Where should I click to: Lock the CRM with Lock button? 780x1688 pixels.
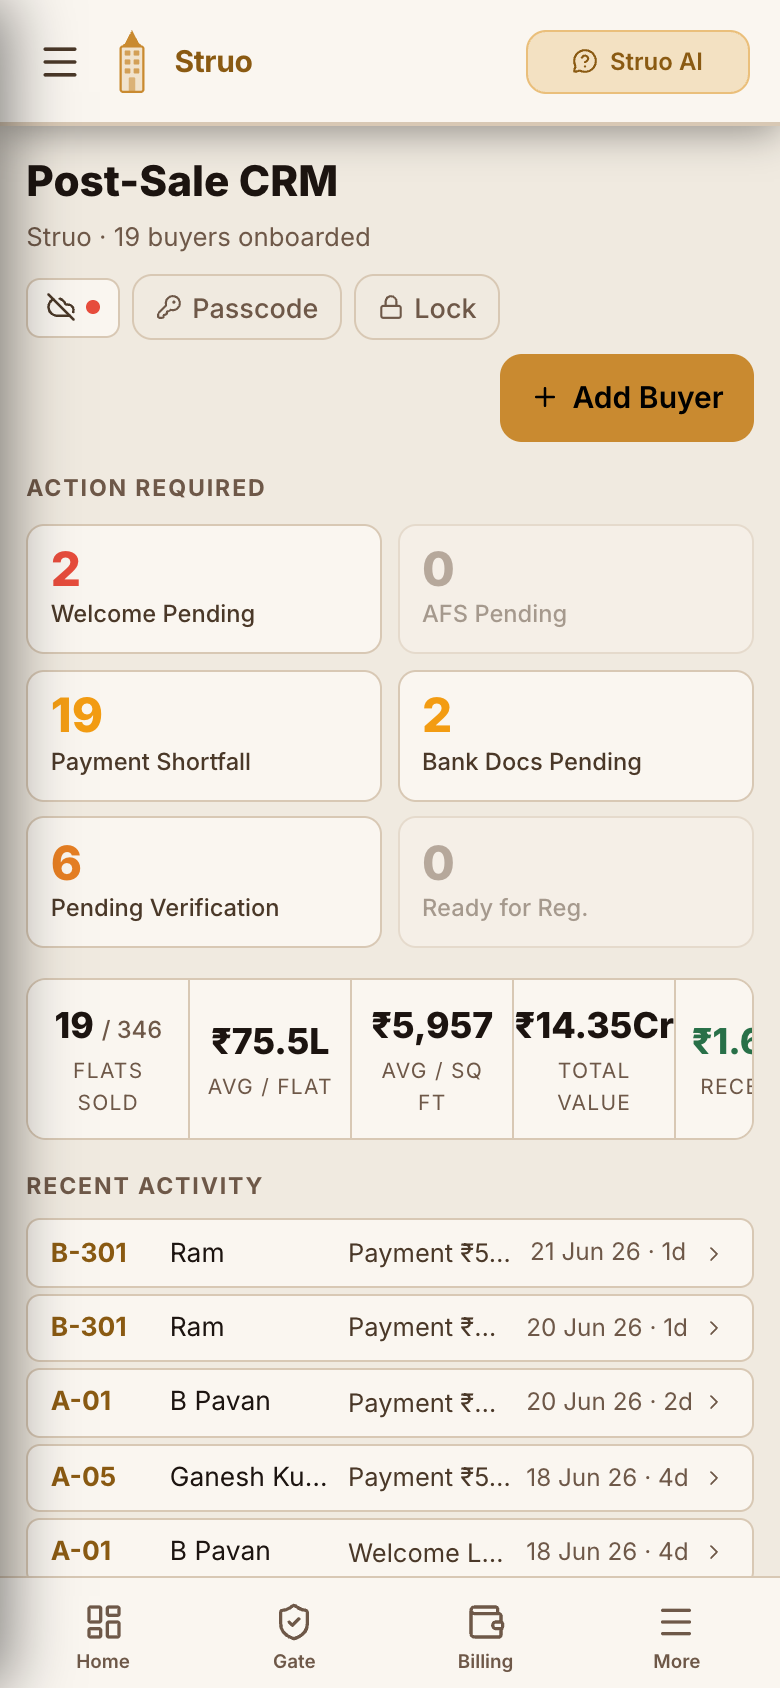427,308
